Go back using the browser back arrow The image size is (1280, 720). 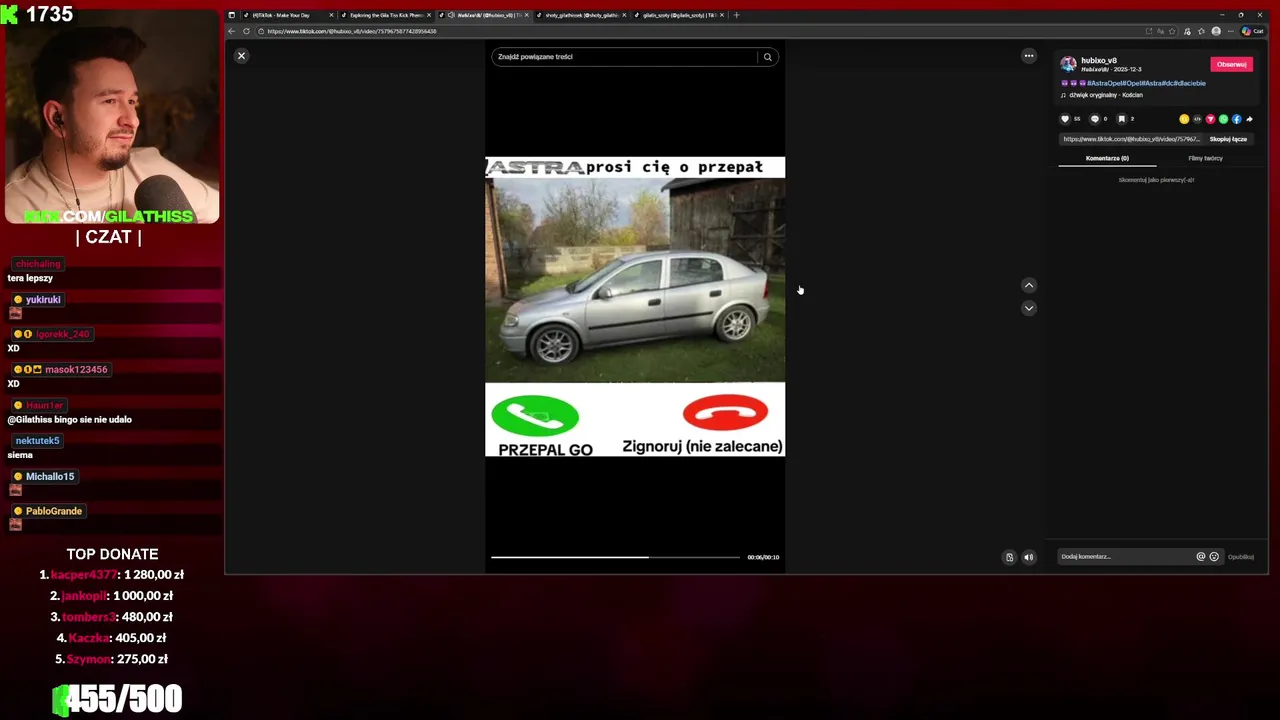(231, 31)
